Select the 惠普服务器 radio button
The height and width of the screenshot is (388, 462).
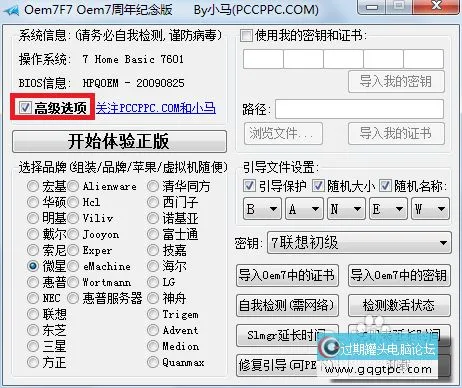point(73,298)
